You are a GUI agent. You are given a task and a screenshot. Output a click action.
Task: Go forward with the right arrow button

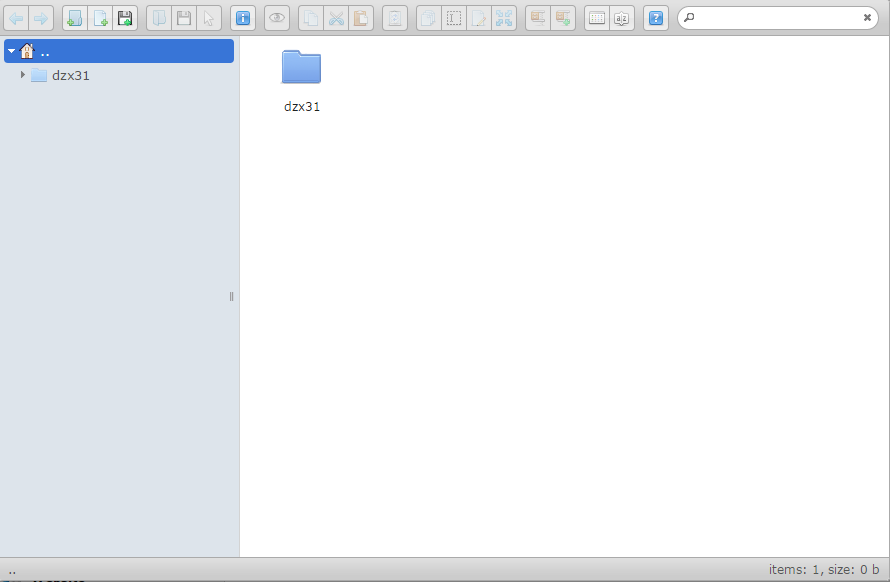(x=41, y=18)
